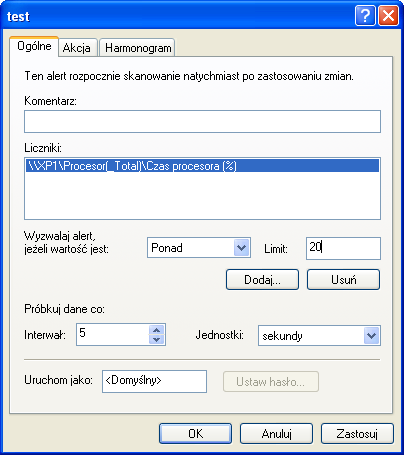Click the OK button

tap(195, 434)
